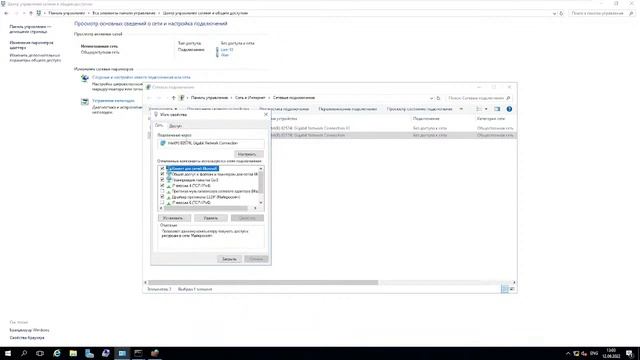Click Переименование подключения toolbar item
The width and height of the screenshot is (640, 360).
pos(348,109)
